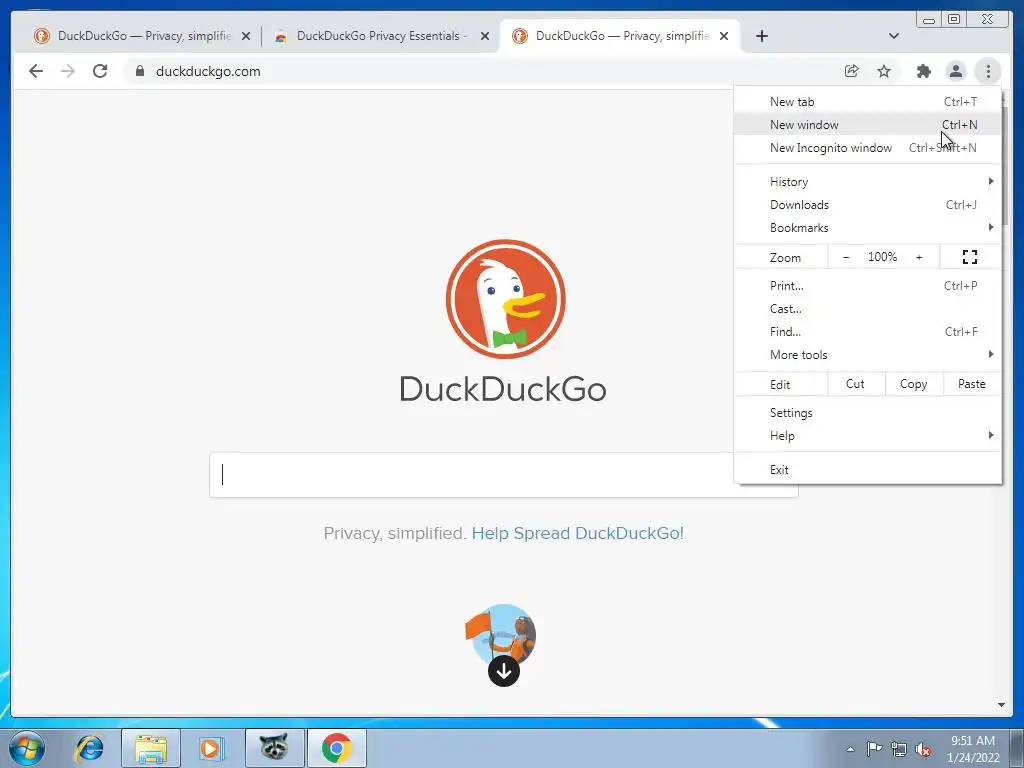The image size is (1024, 768).
Task: Go back with the browser back arrow
Action: (x=36, y=71)
